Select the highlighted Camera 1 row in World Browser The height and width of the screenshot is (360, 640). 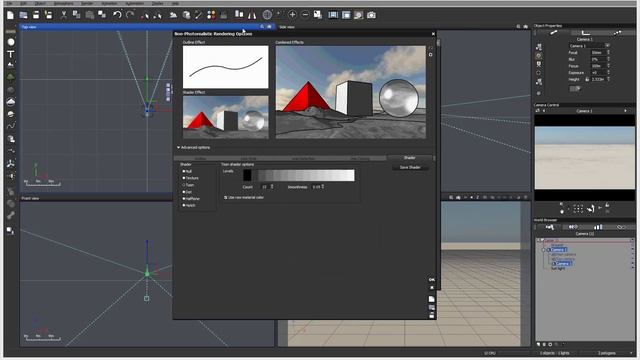(x=558, y=249)
